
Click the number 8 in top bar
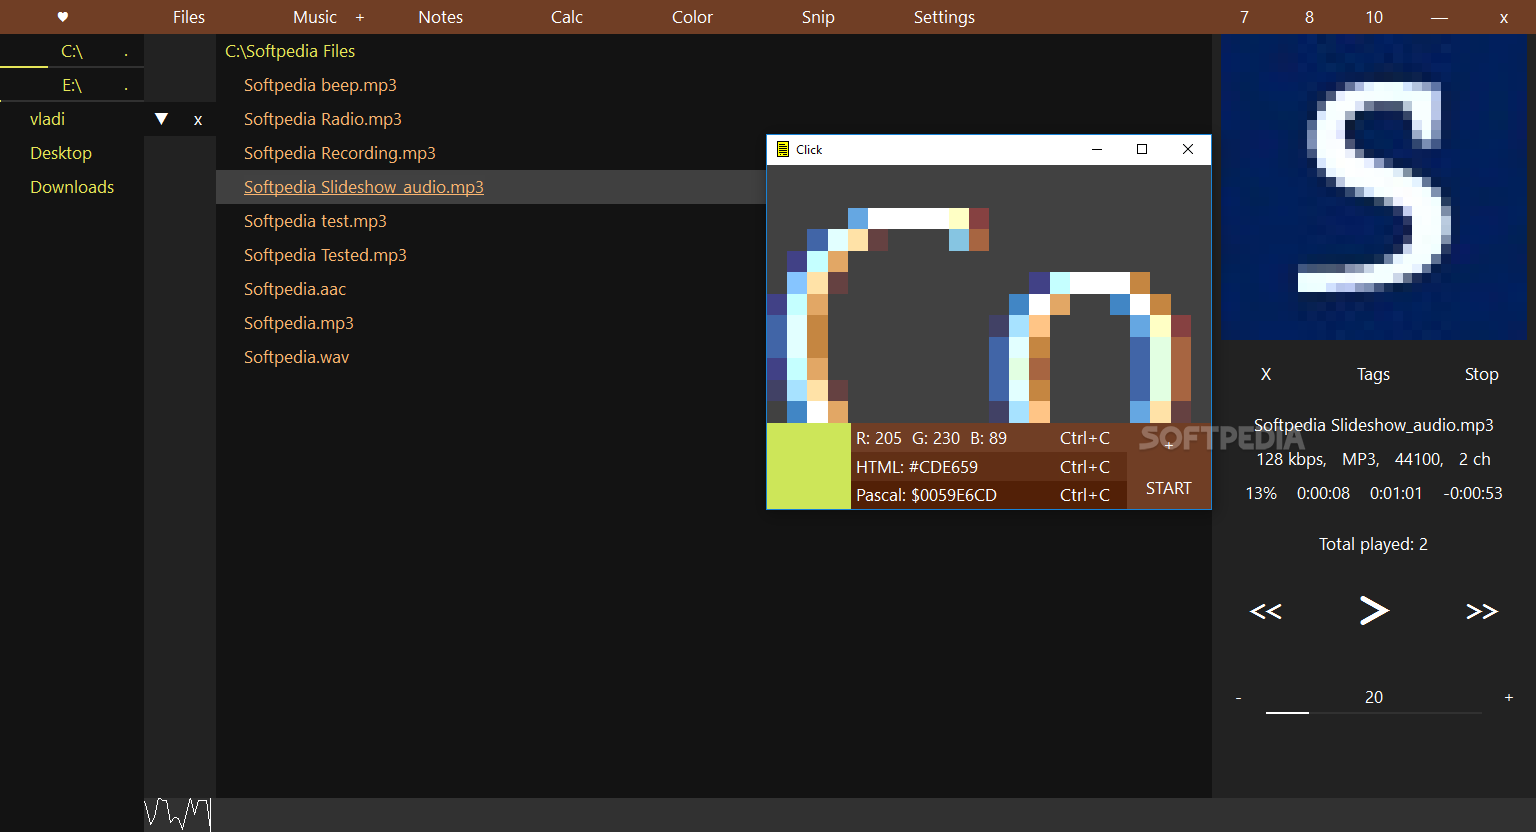click(1309, 17)
